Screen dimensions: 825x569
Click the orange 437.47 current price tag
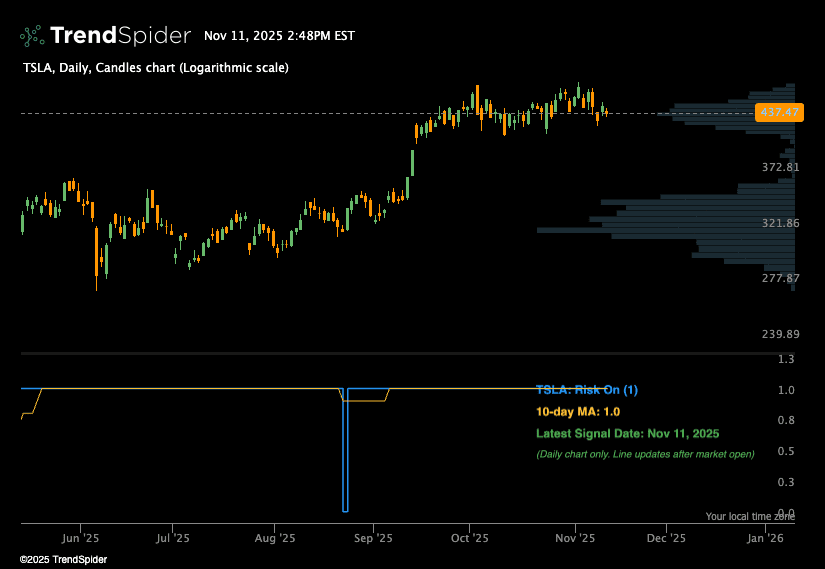coord(779,112)
